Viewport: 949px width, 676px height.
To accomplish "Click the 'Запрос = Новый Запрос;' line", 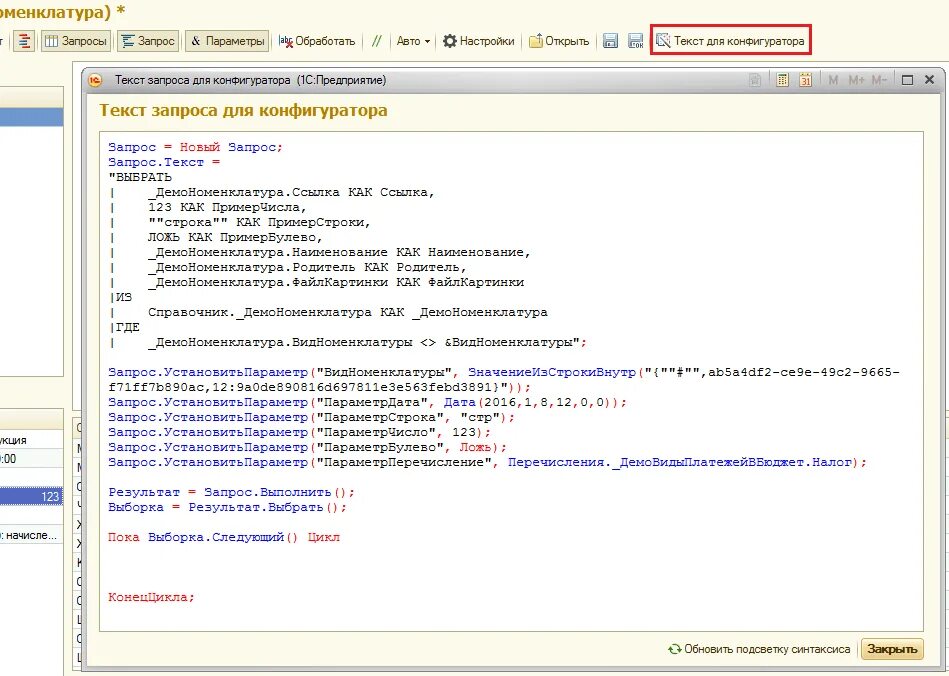I will click(x=195, y=147).
